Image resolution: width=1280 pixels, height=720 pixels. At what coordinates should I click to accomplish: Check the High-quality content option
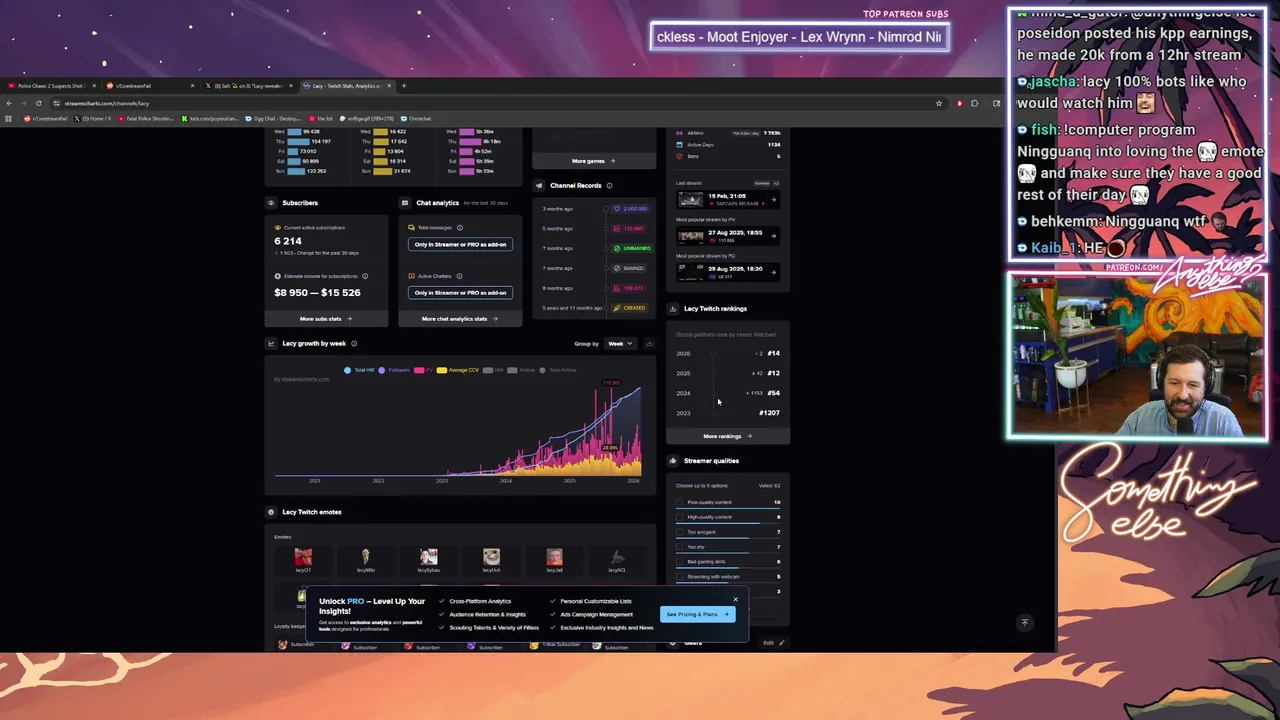(680, 517)
